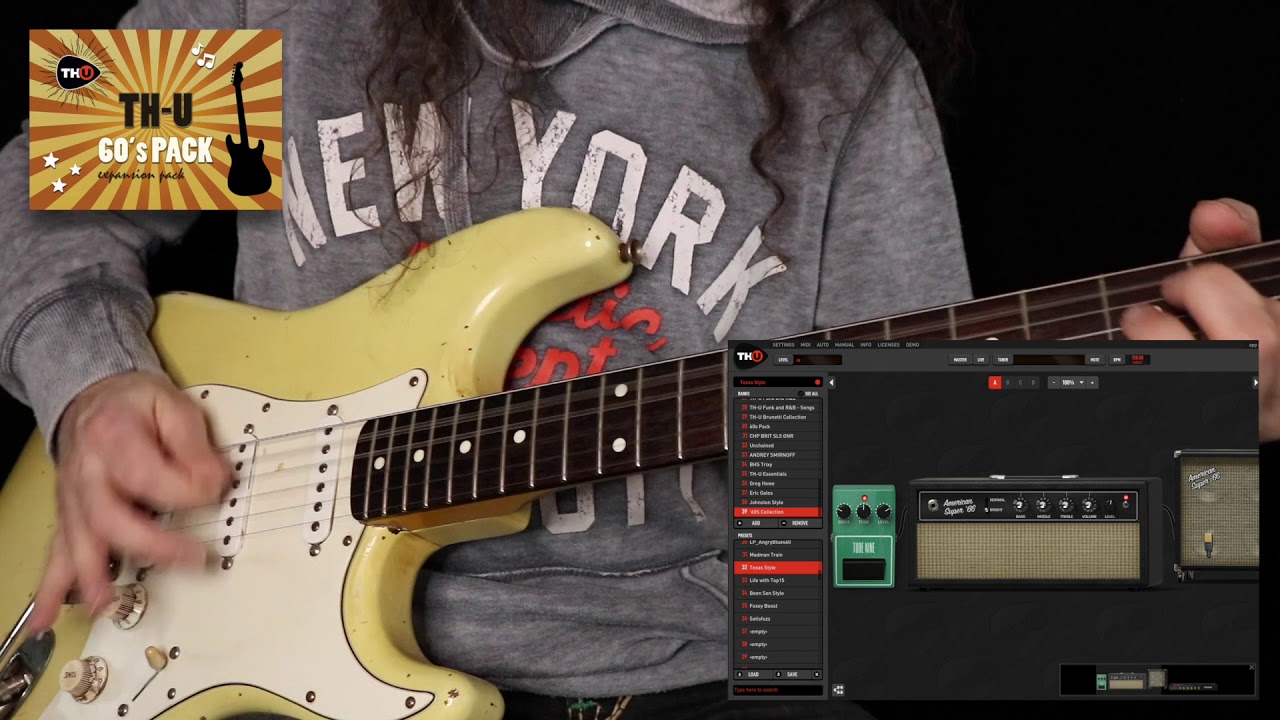Select the 60s Pack bank

[778, 426]
